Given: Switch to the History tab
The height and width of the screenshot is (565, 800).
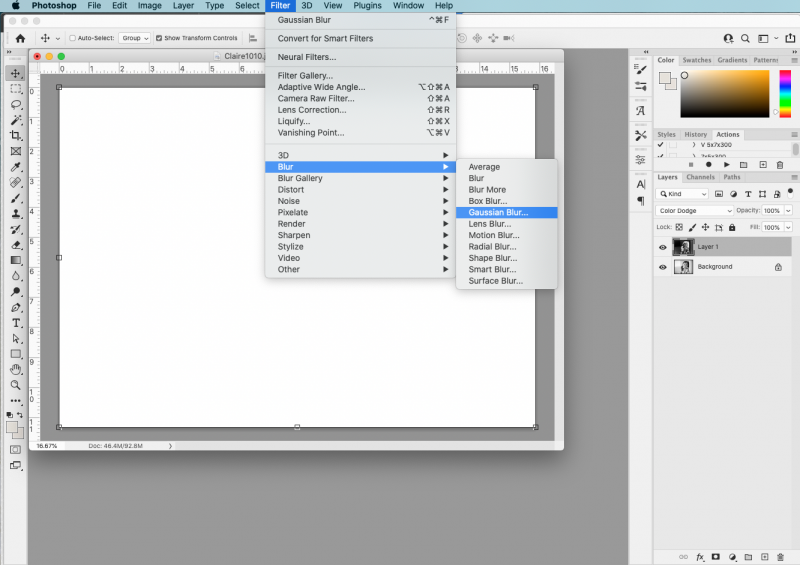Looking at the screenshot, I should (695, 135).
